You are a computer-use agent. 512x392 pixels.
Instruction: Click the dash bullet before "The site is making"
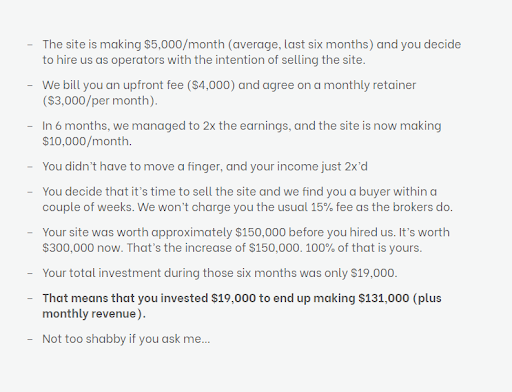(30, 45)
